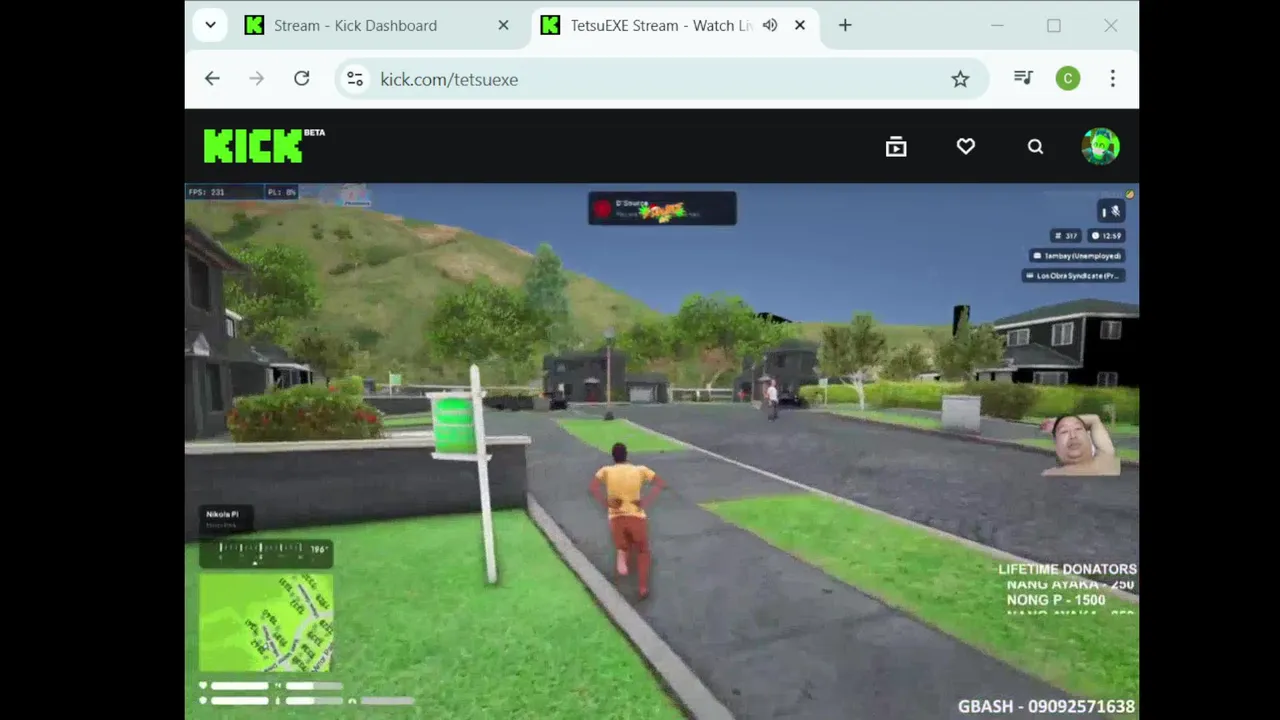Bookmark this page with star icon
The height and width of the screenshot is (720, 1280).
[960, 79]
